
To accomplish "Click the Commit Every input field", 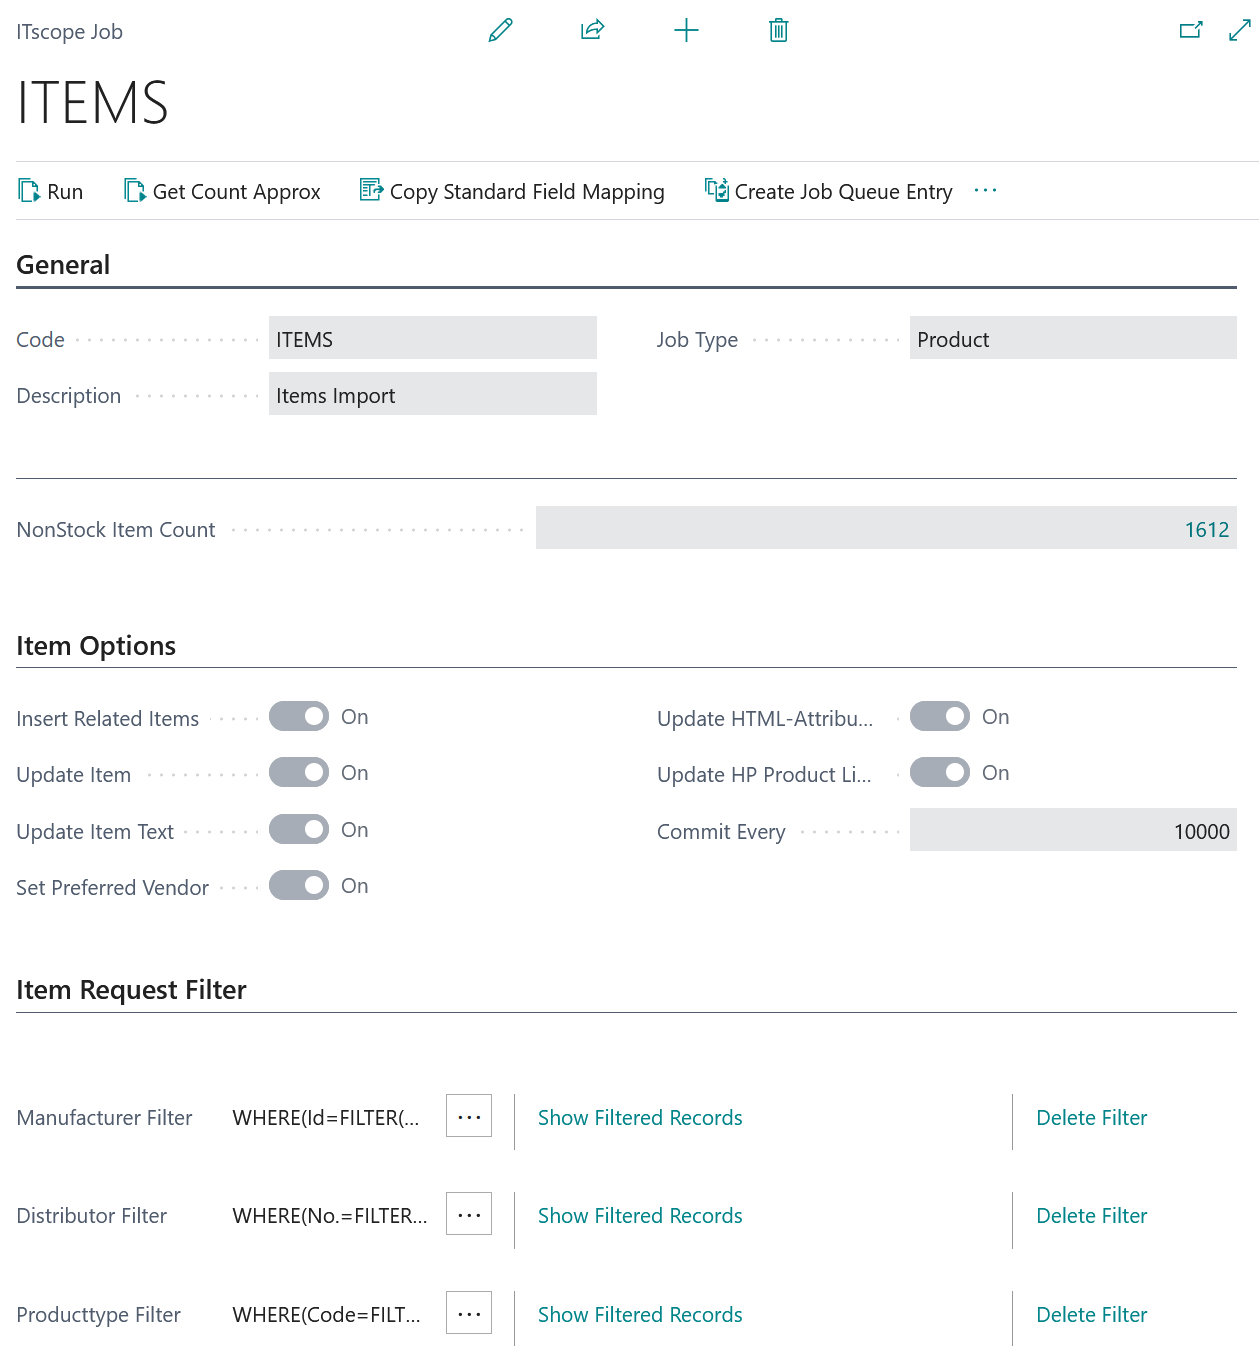I will point(1072,831).
